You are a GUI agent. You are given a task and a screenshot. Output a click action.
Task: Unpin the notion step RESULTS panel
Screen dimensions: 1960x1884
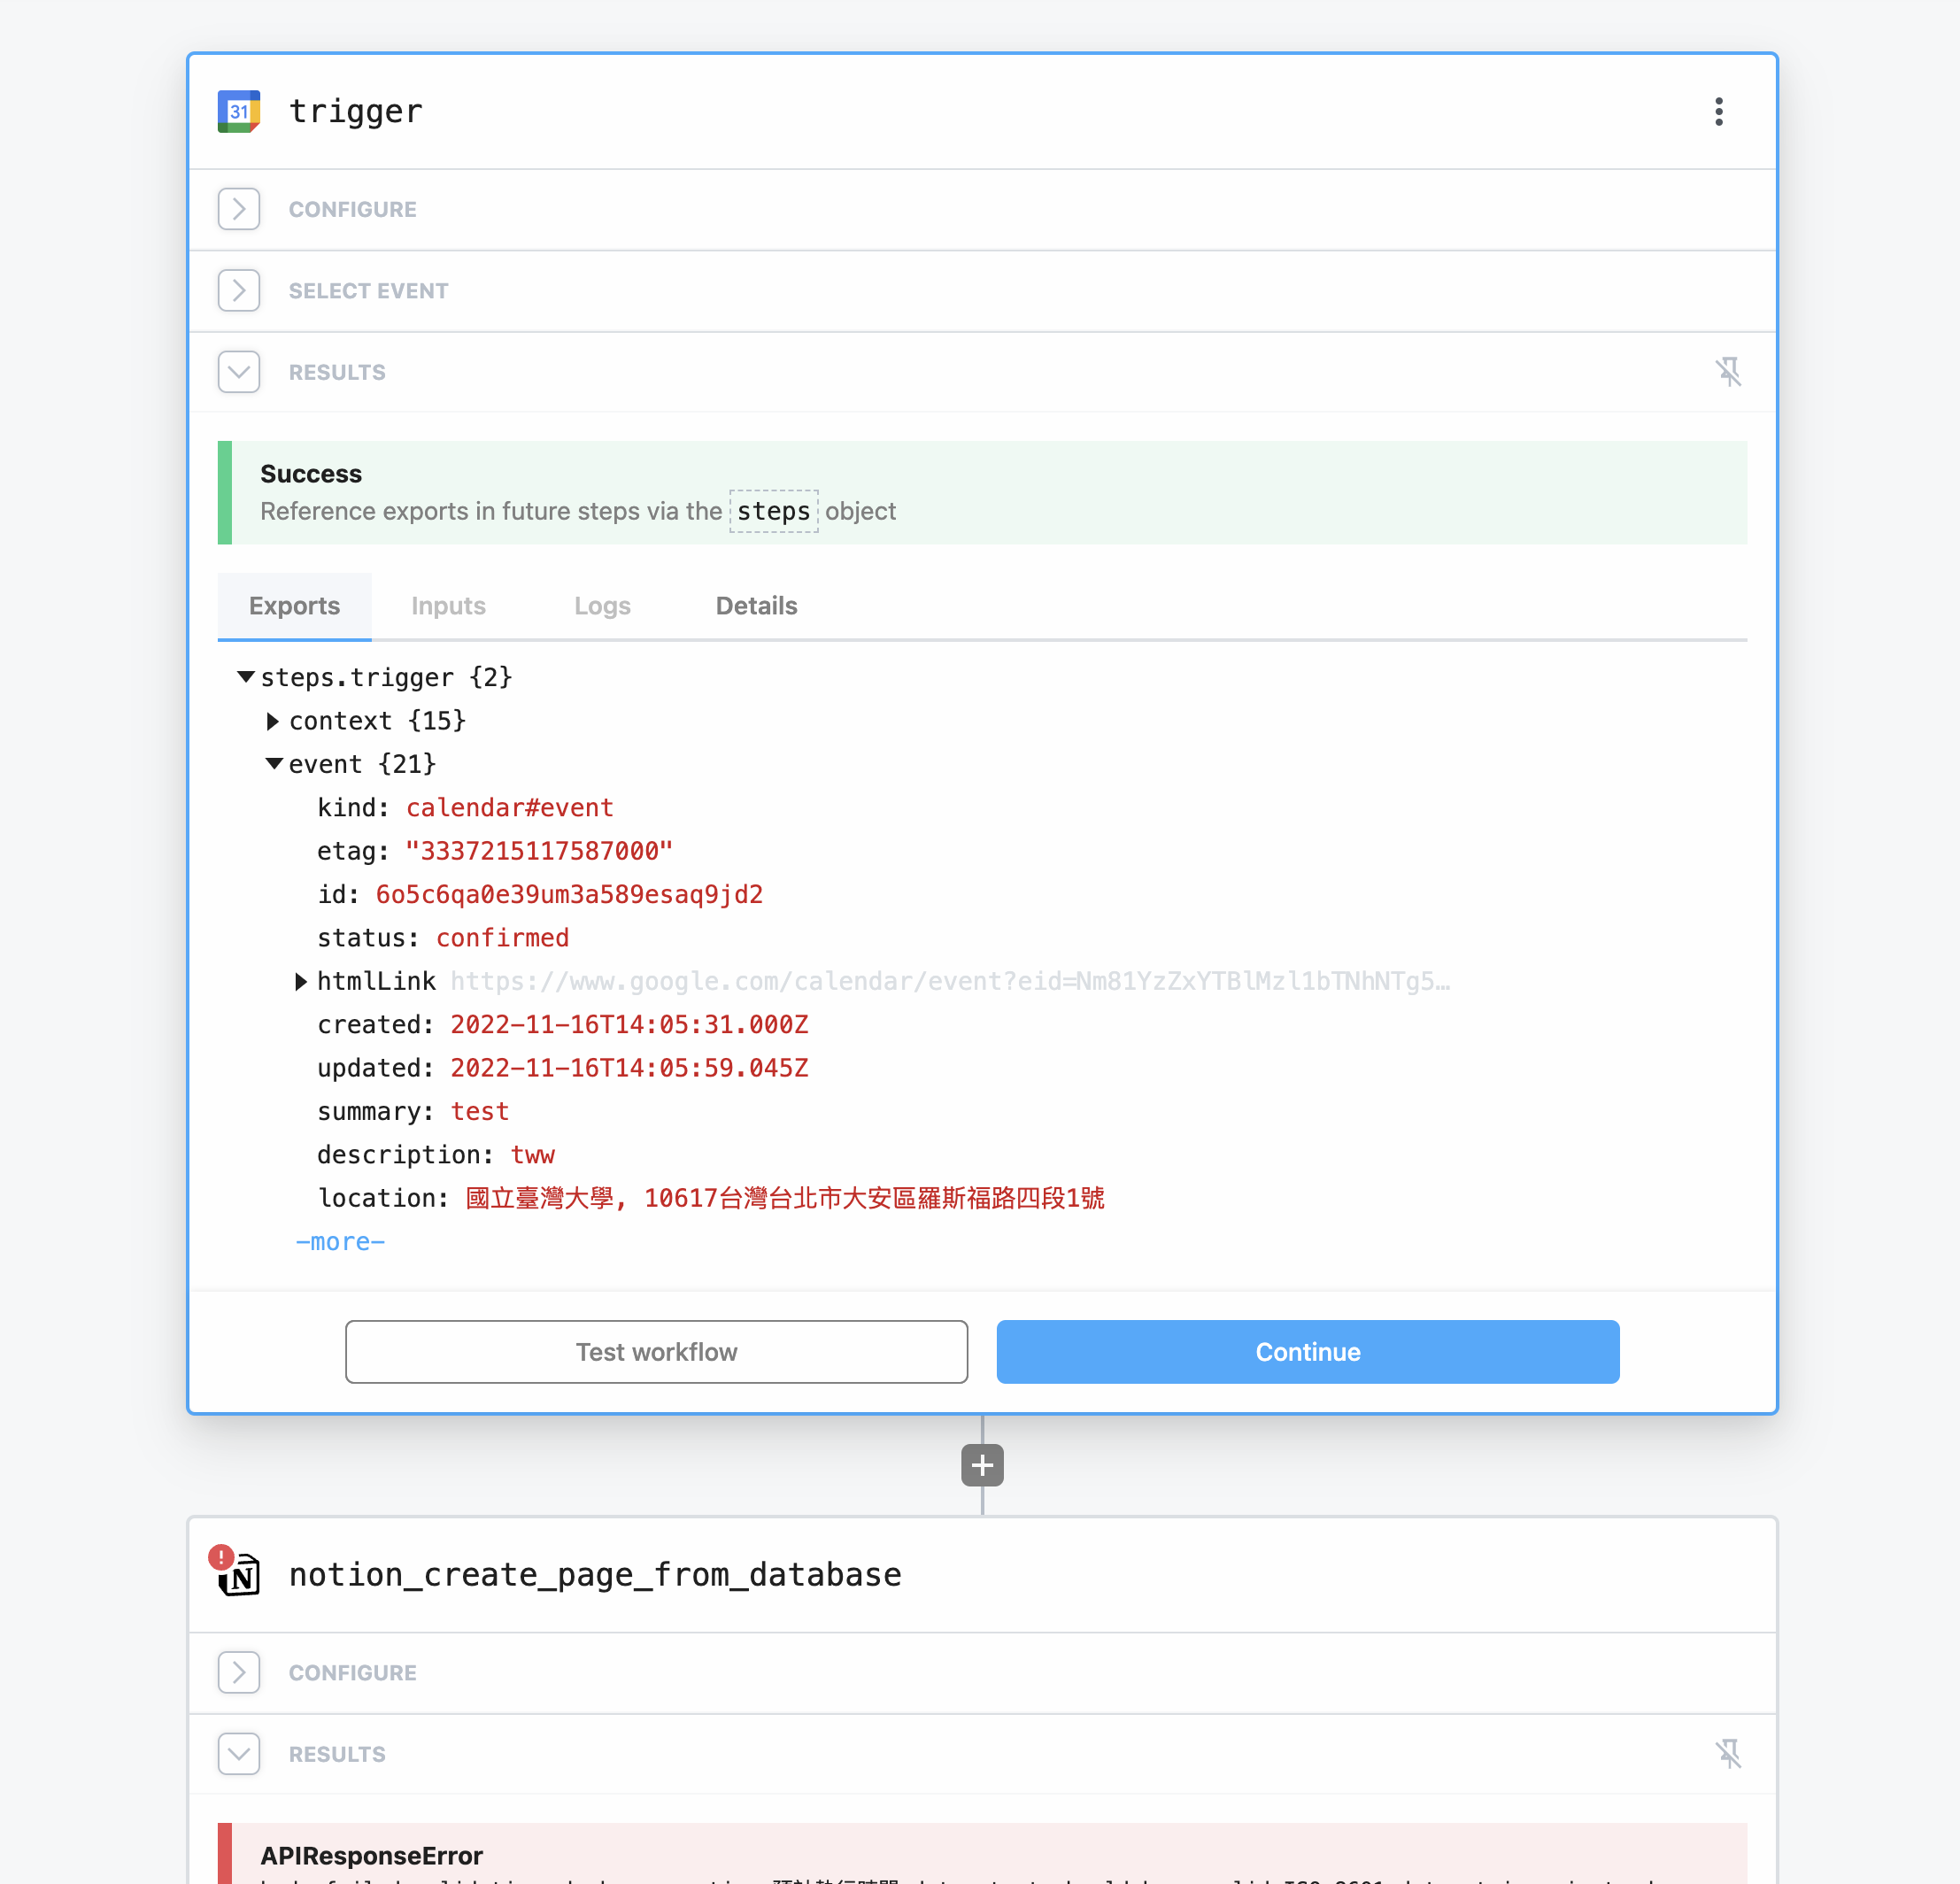1730,1753
